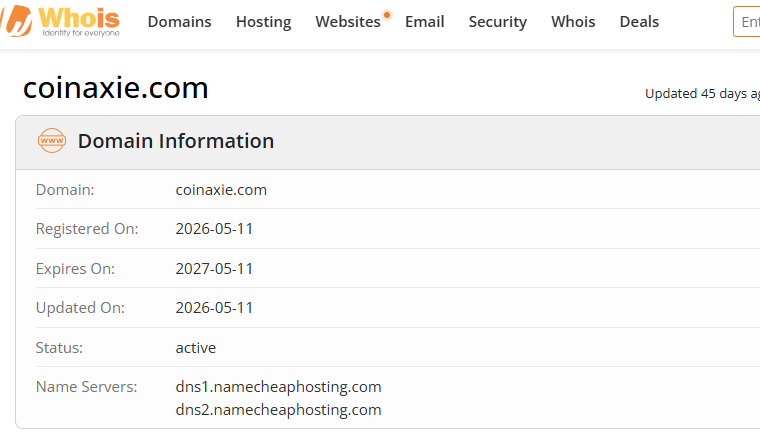Click dns1.namecheaphosting.com name server
The height and width of the screenshot is (440, 760).
click(x=278, y=387)
